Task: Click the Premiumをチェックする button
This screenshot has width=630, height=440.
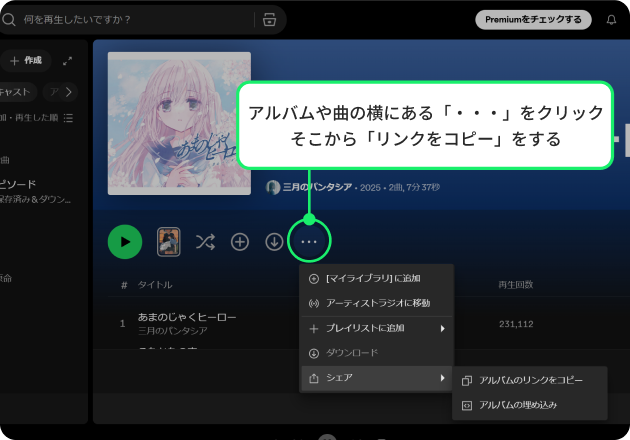Action: 533,19
